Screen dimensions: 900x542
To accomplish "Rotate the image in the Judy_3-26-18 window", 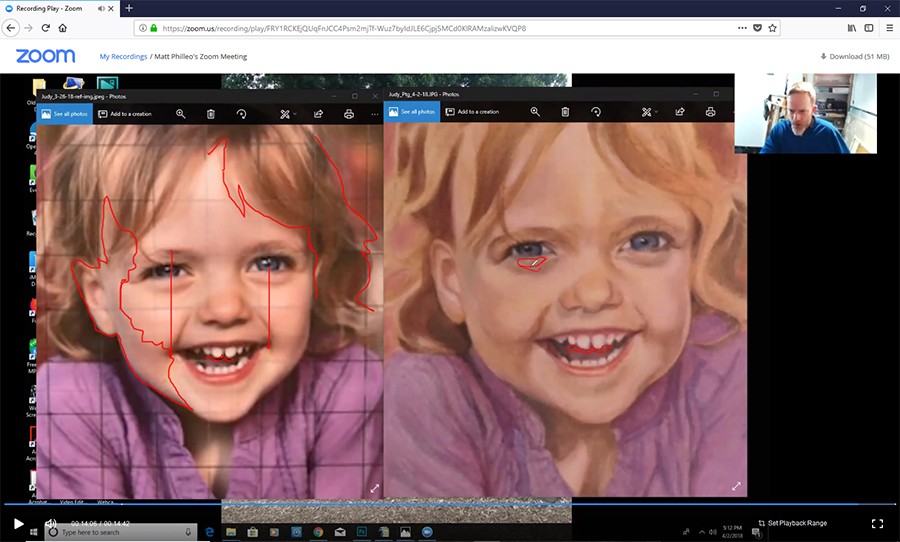I will click(241, 114).
